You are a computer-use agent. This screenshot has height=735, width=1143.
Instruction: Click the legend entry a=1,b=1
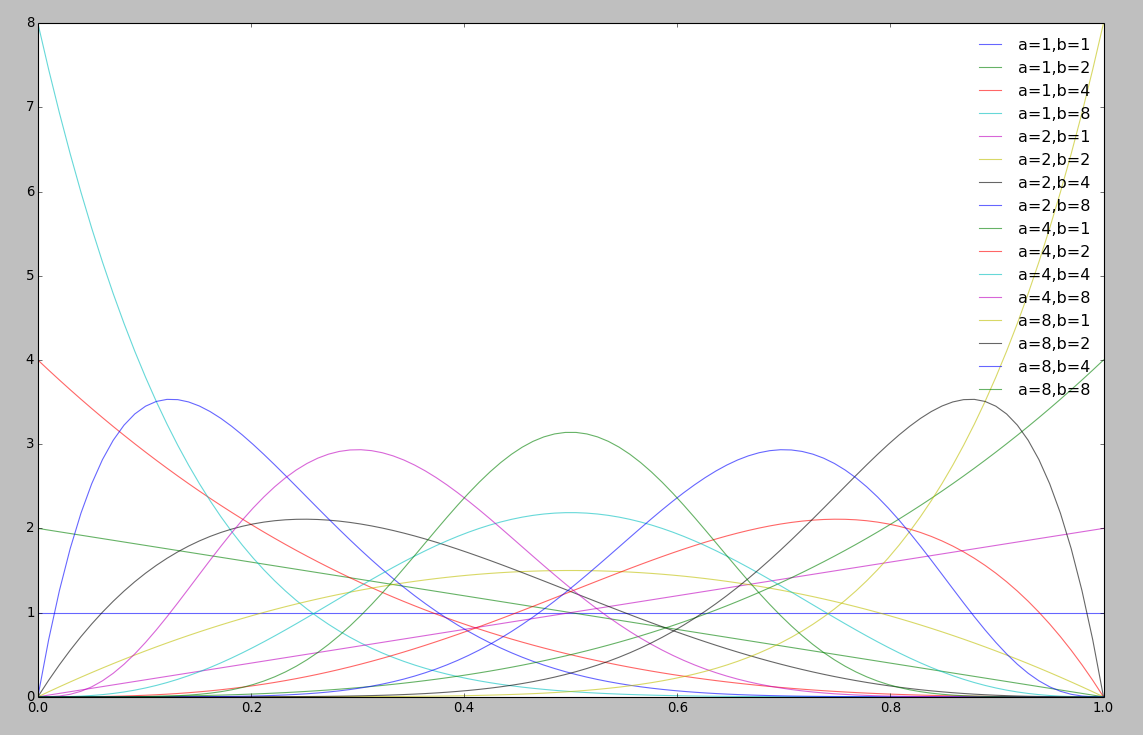1034,44
